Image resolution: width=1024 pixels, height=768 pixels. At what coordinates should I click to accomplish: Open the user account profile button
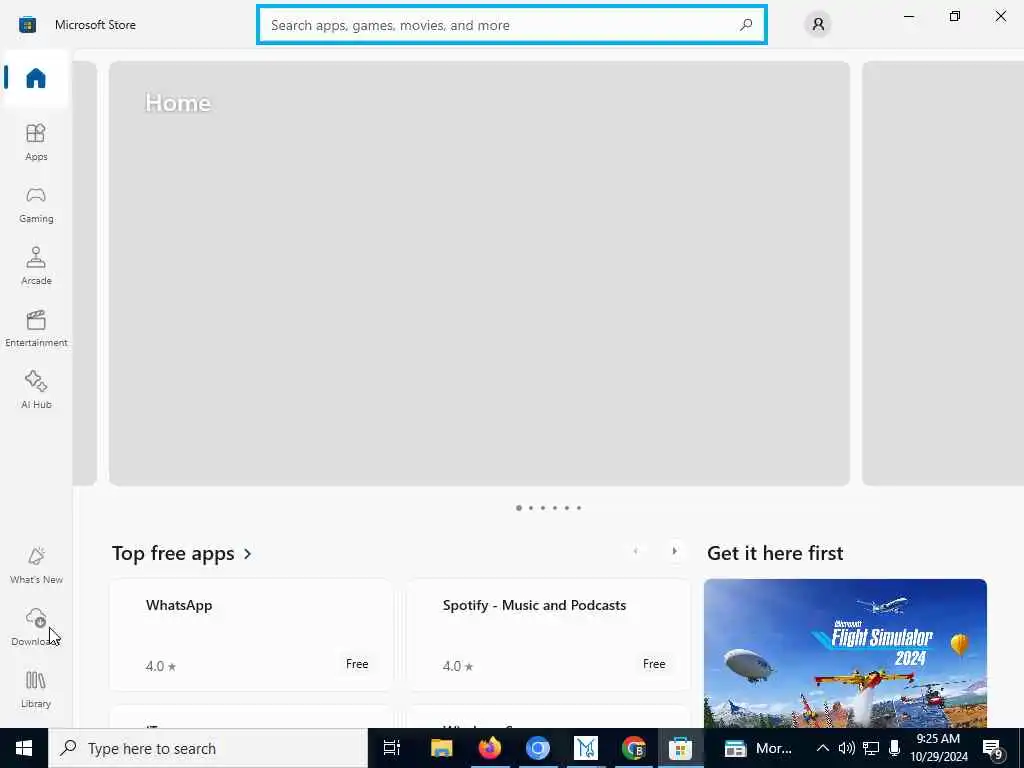pos(818,25)
